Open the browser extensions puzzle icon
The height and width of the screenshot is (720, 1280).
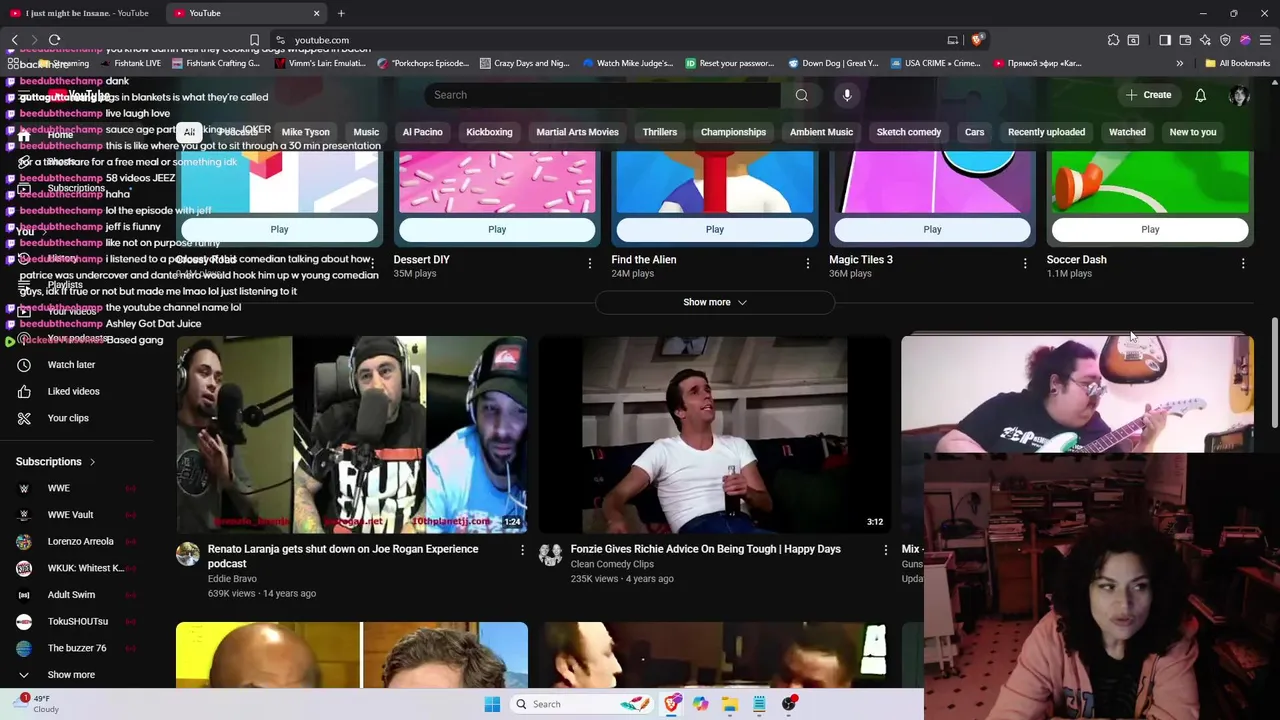(x=1113, y=40)
